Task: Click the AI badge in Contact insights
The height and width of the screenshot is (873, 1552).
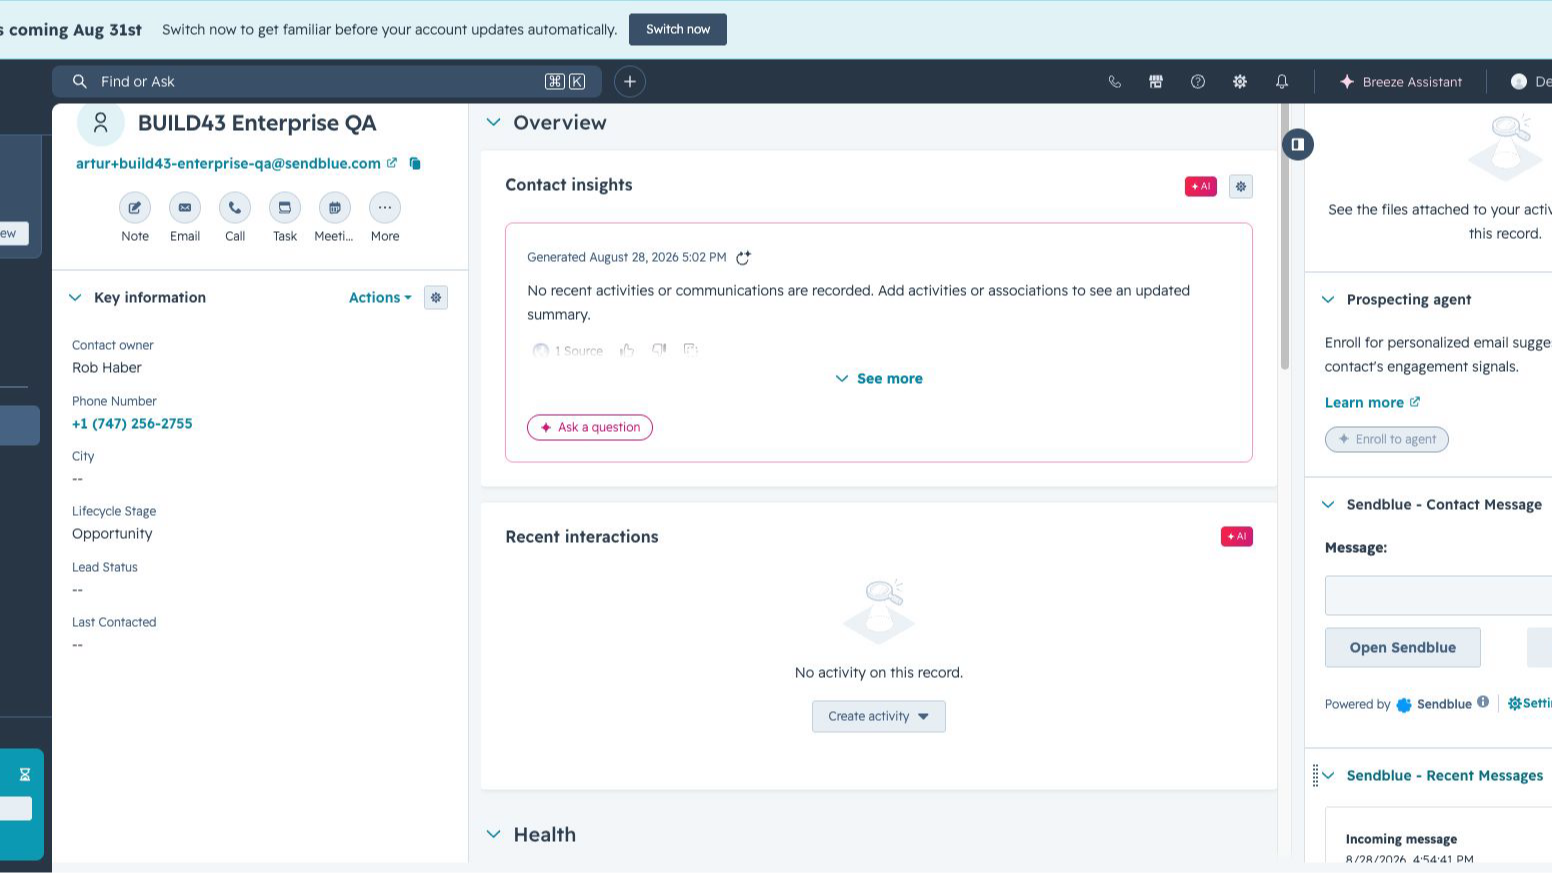Action: click(1201, 186)
